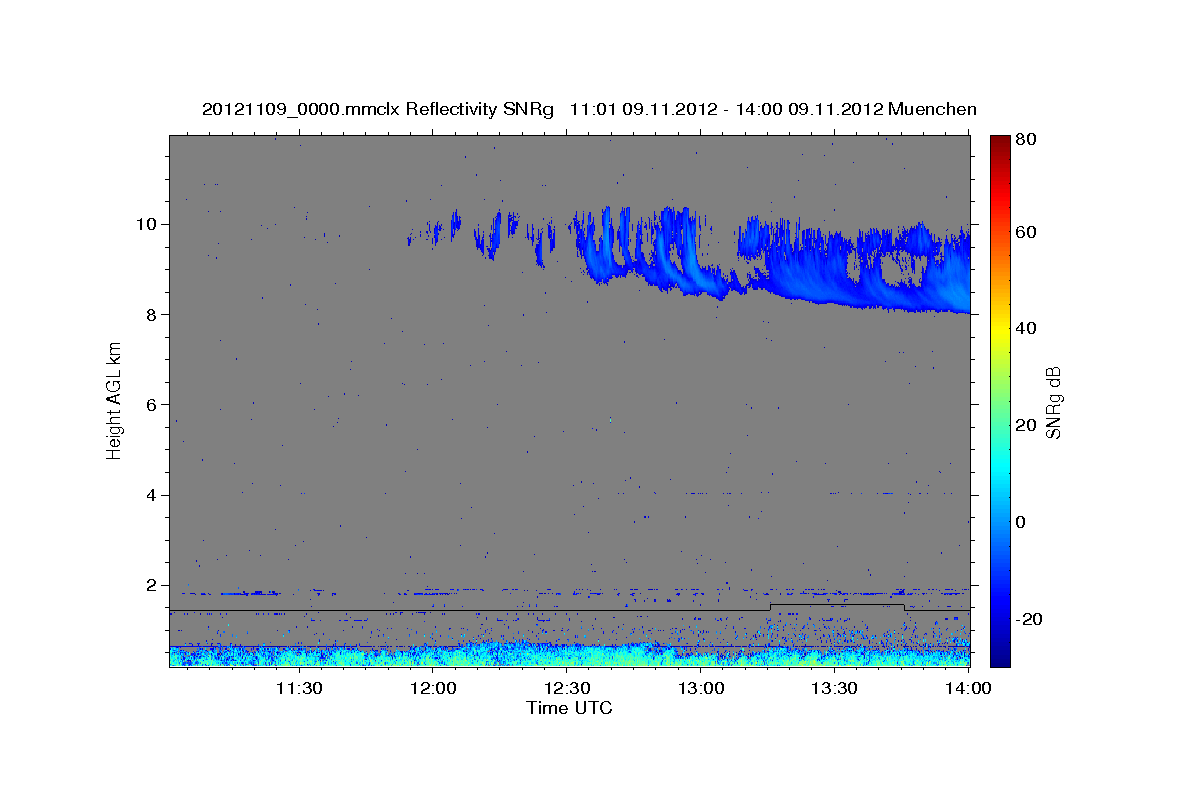The width and height of the screenshot is (1200, 800).
Task: Click the cyan boundary-layer echoes near the ground
Action: [569, 655]
